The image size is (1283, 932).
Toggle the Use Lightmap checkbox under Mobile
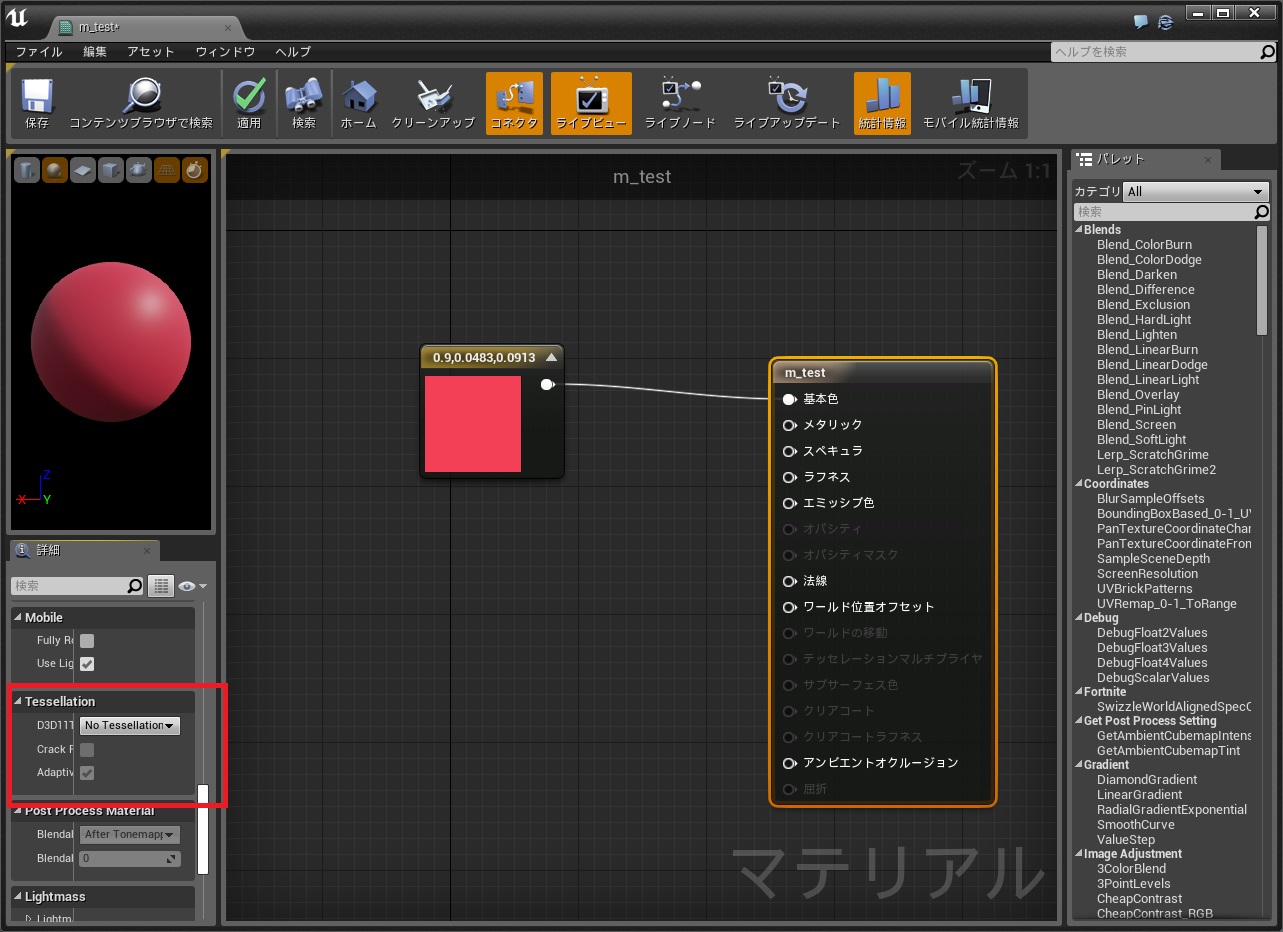coord(87,663)
